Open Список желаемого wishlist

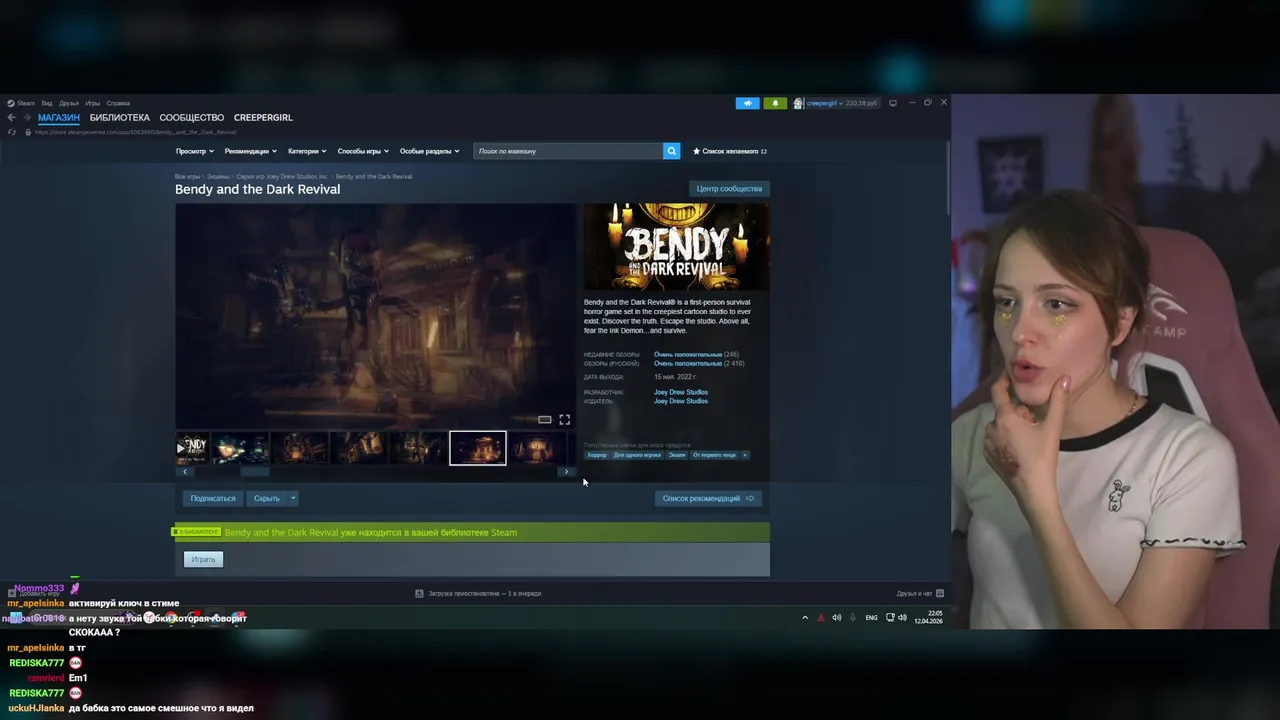click(730, 151)
